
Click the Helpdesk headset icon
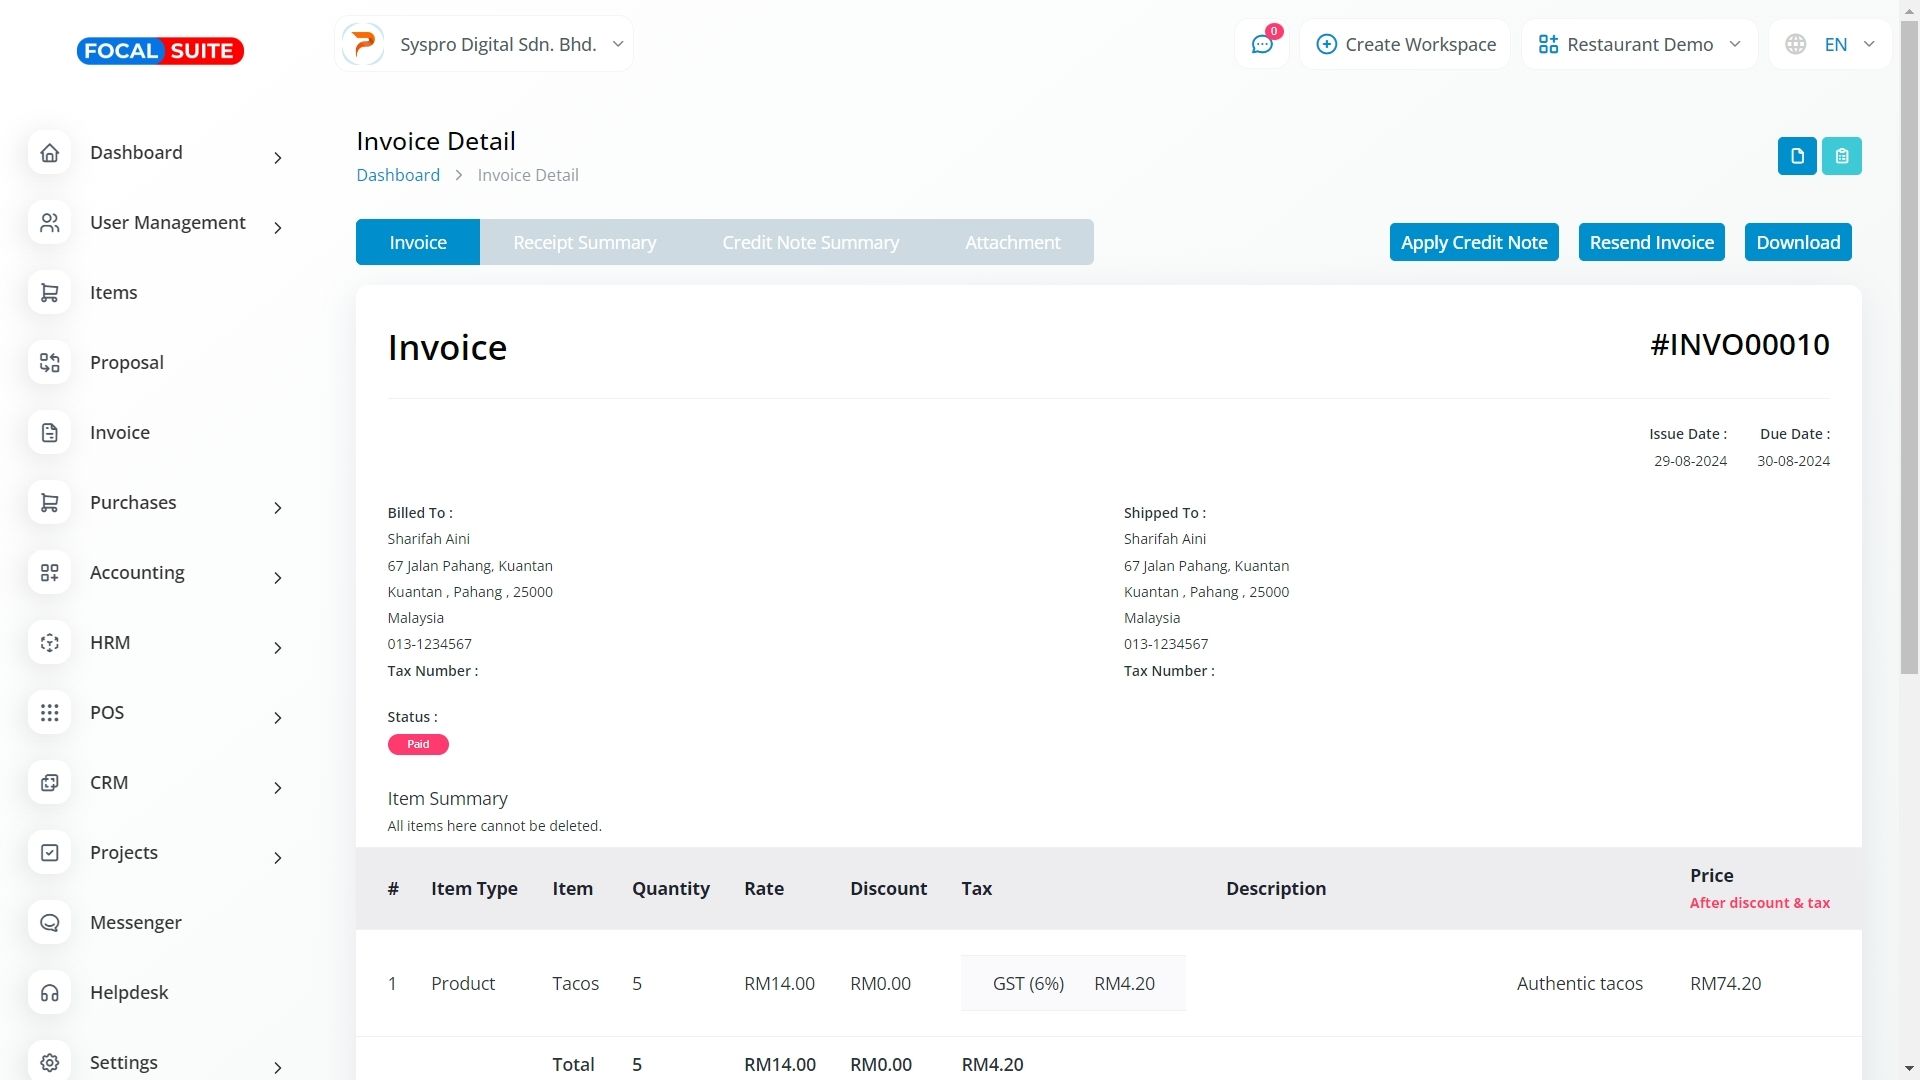(49, 993)
